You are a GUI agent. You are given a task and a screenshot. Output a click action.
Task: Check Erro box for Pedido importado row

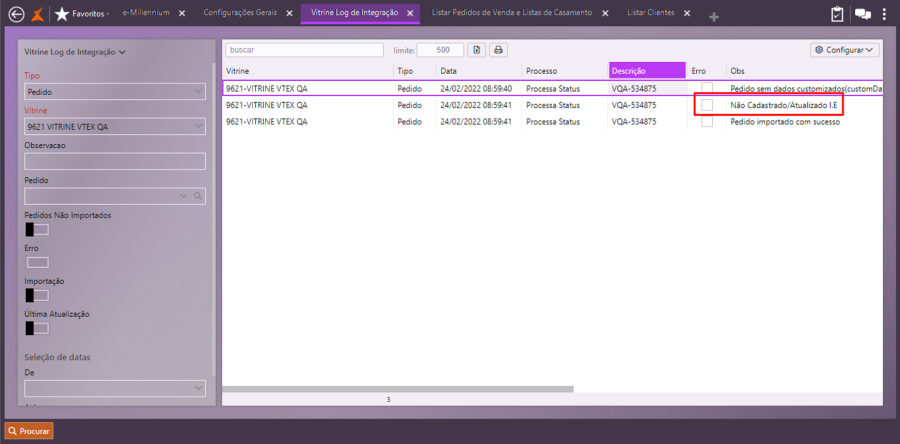click(707, 122)
